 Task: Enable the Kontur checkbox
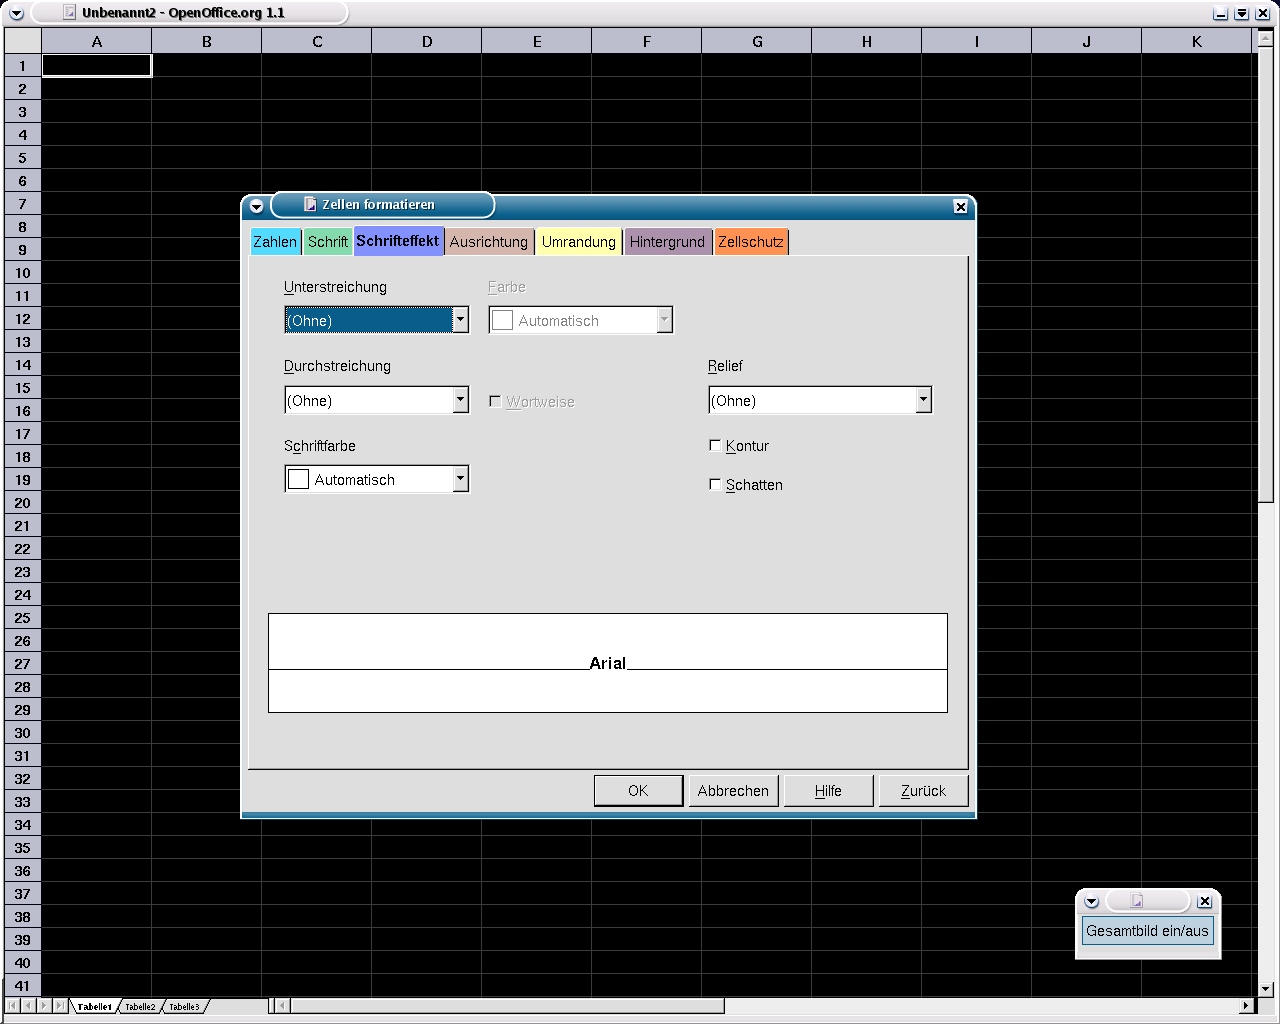(715, 446)
